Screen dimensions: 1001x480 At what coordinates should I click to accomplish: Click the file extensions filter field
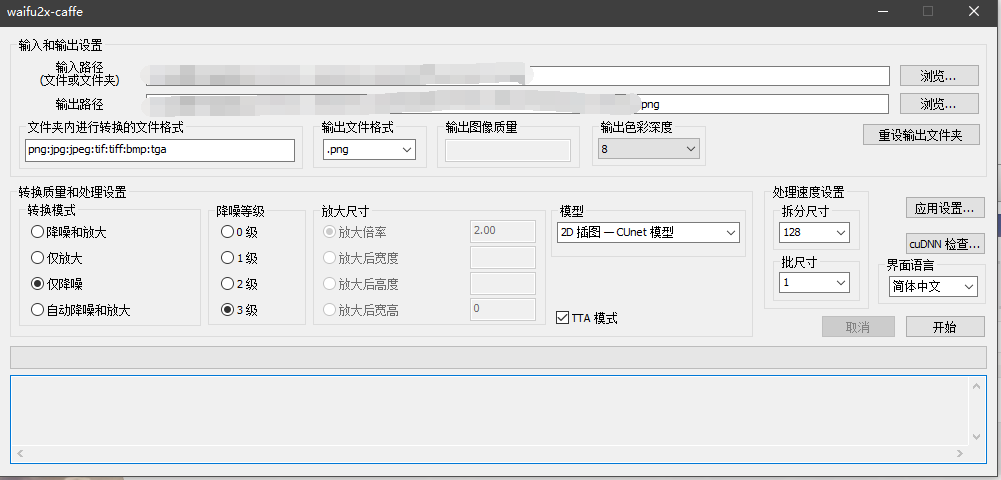(x=160, y=151)
